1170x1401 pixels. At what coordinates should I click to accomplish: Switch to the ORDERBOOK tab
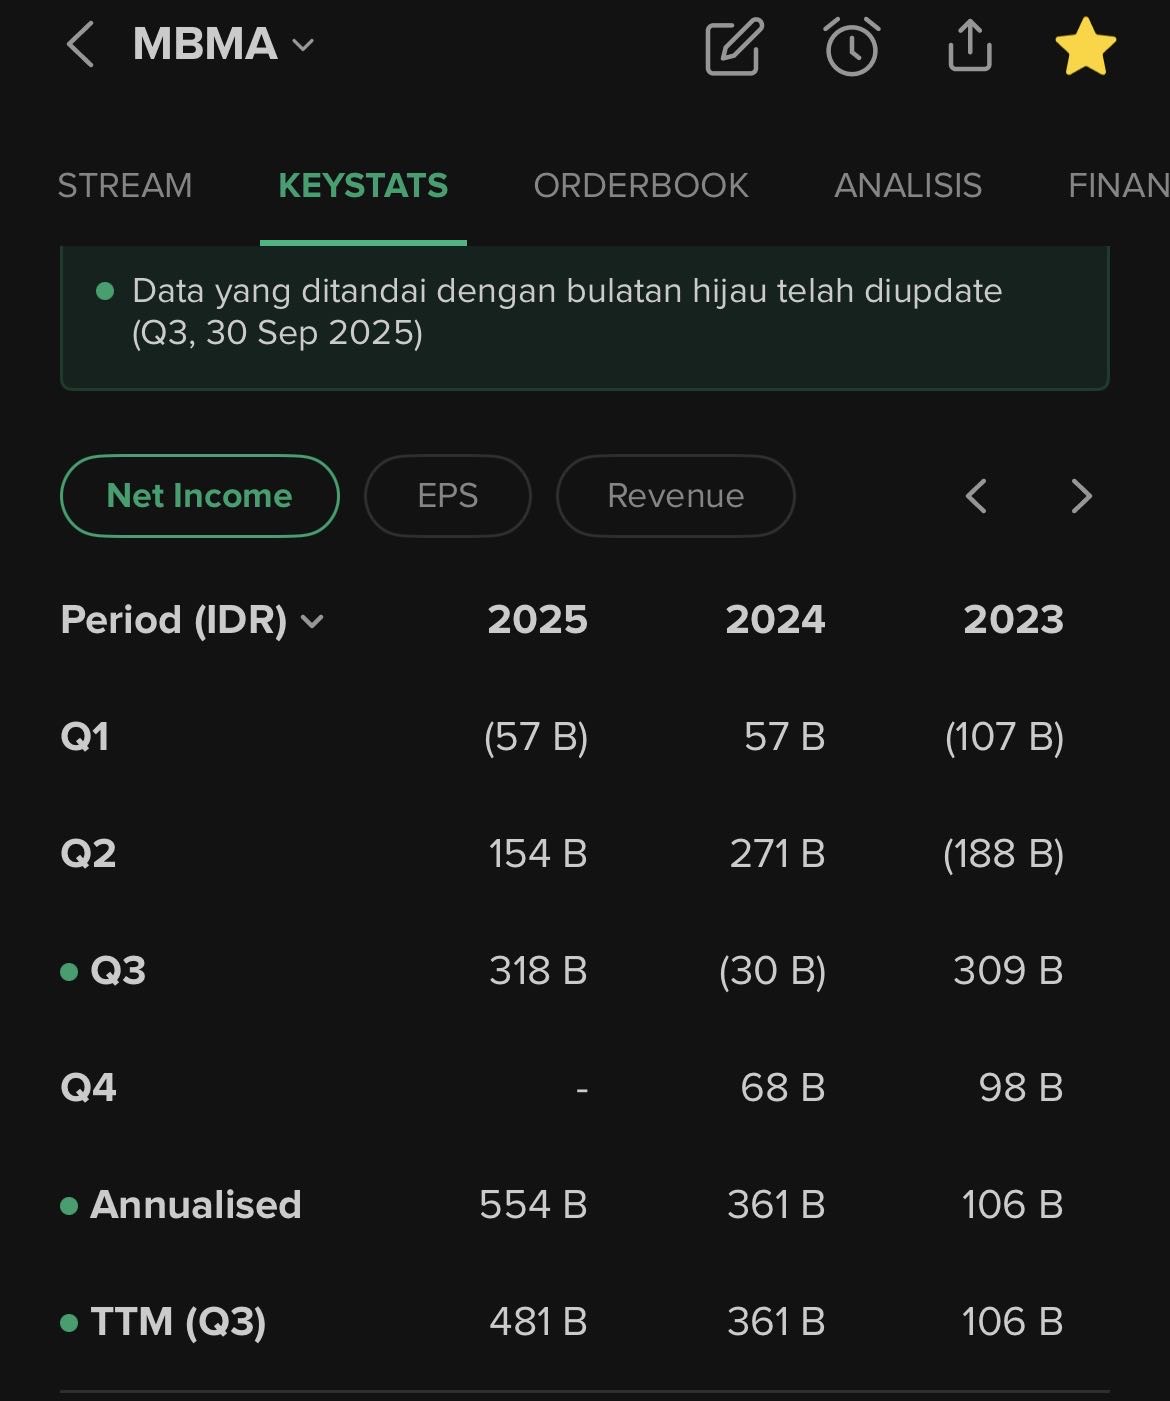tap(641, 186)
